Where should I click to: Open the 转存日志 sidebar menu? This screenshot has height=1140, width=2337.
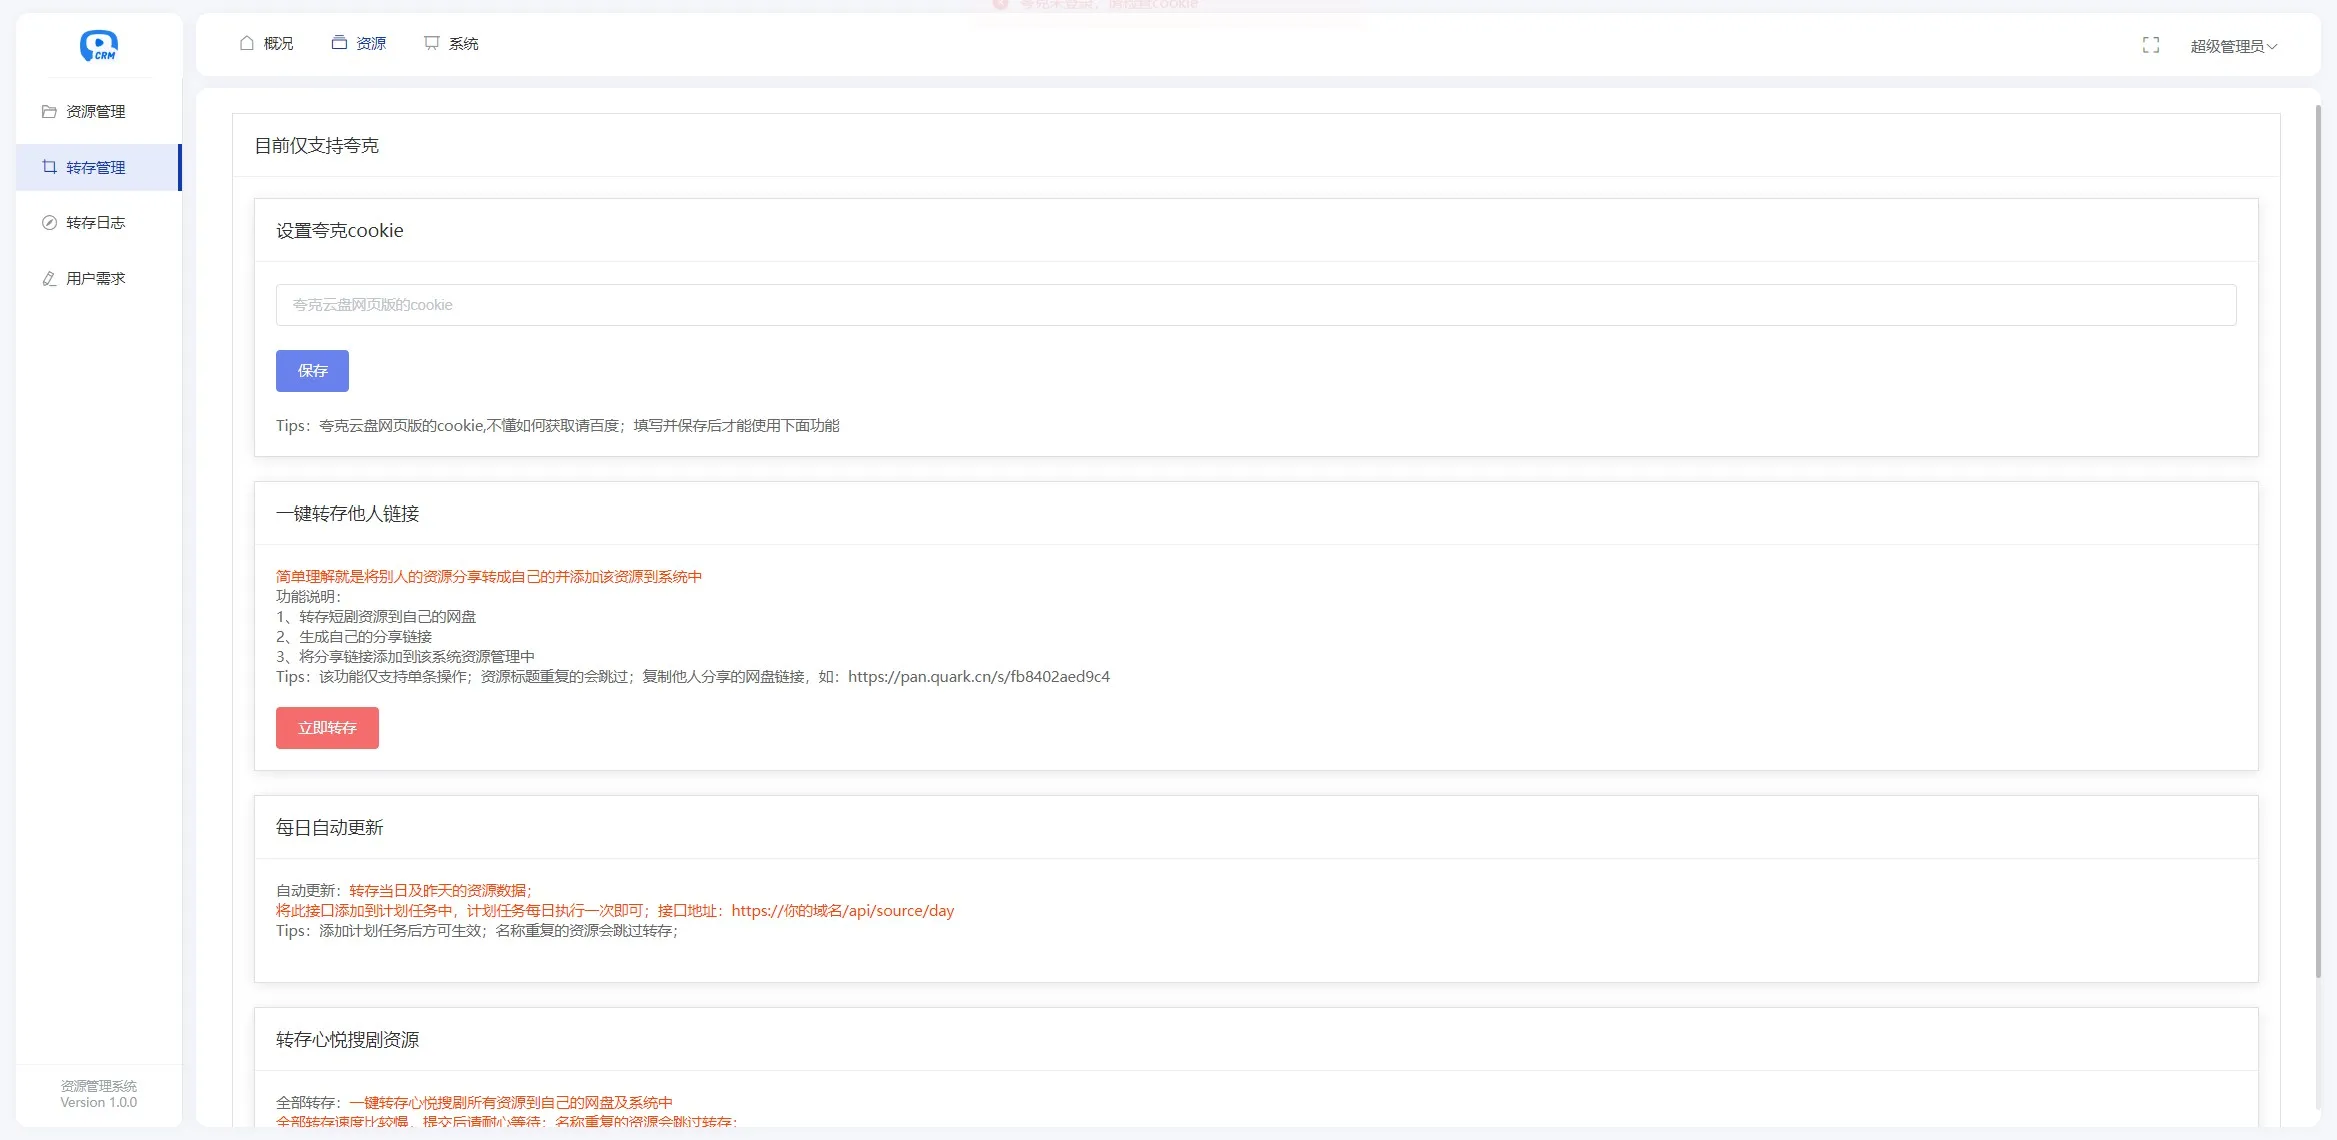click(x=96, y=222)
